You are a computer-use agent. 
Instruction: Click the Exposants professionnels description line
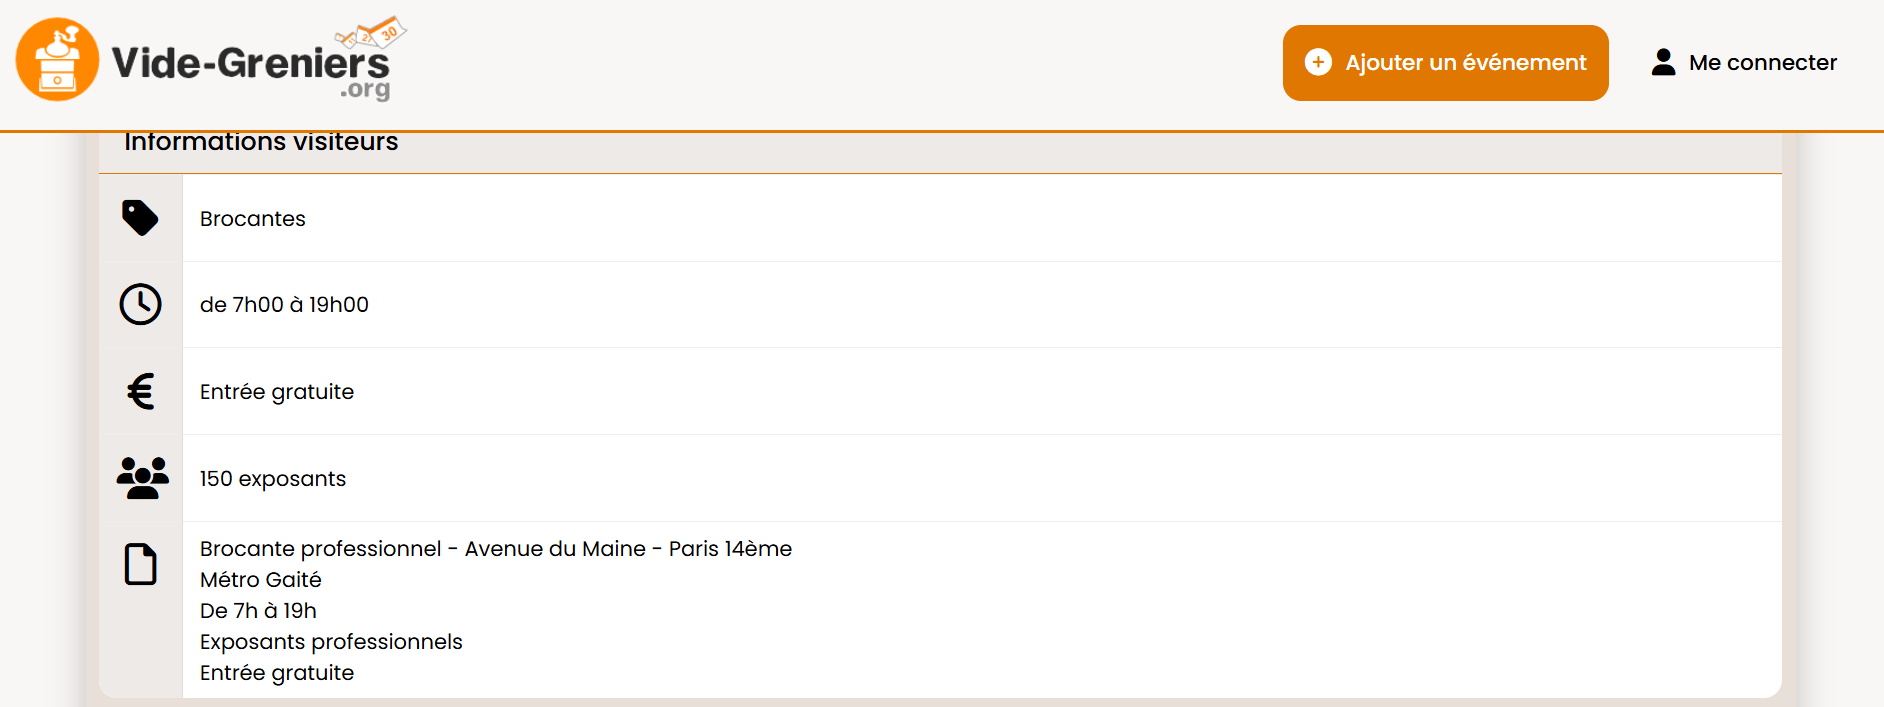tap(331, 642)
